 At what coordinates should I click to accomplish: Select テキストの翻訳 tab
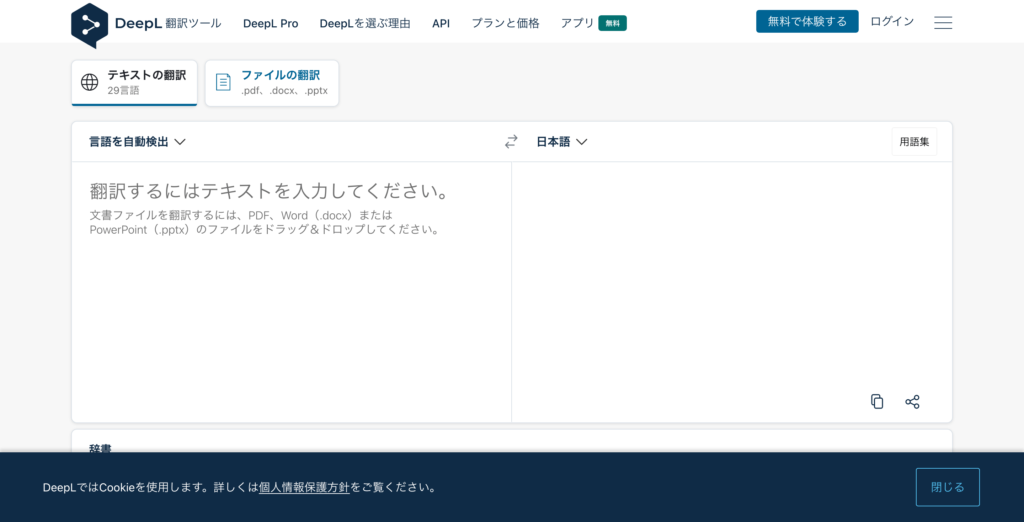135,82
